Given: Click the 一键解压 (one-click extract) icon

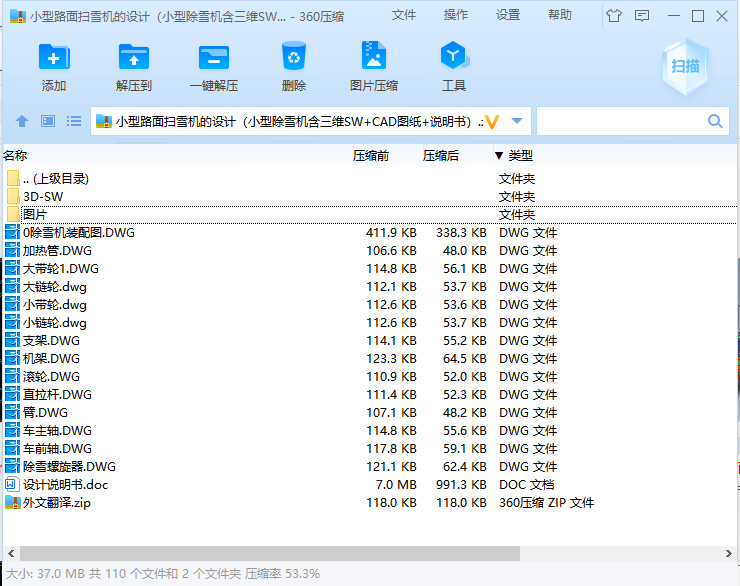Looking at the screenshot, I should 214,58.
